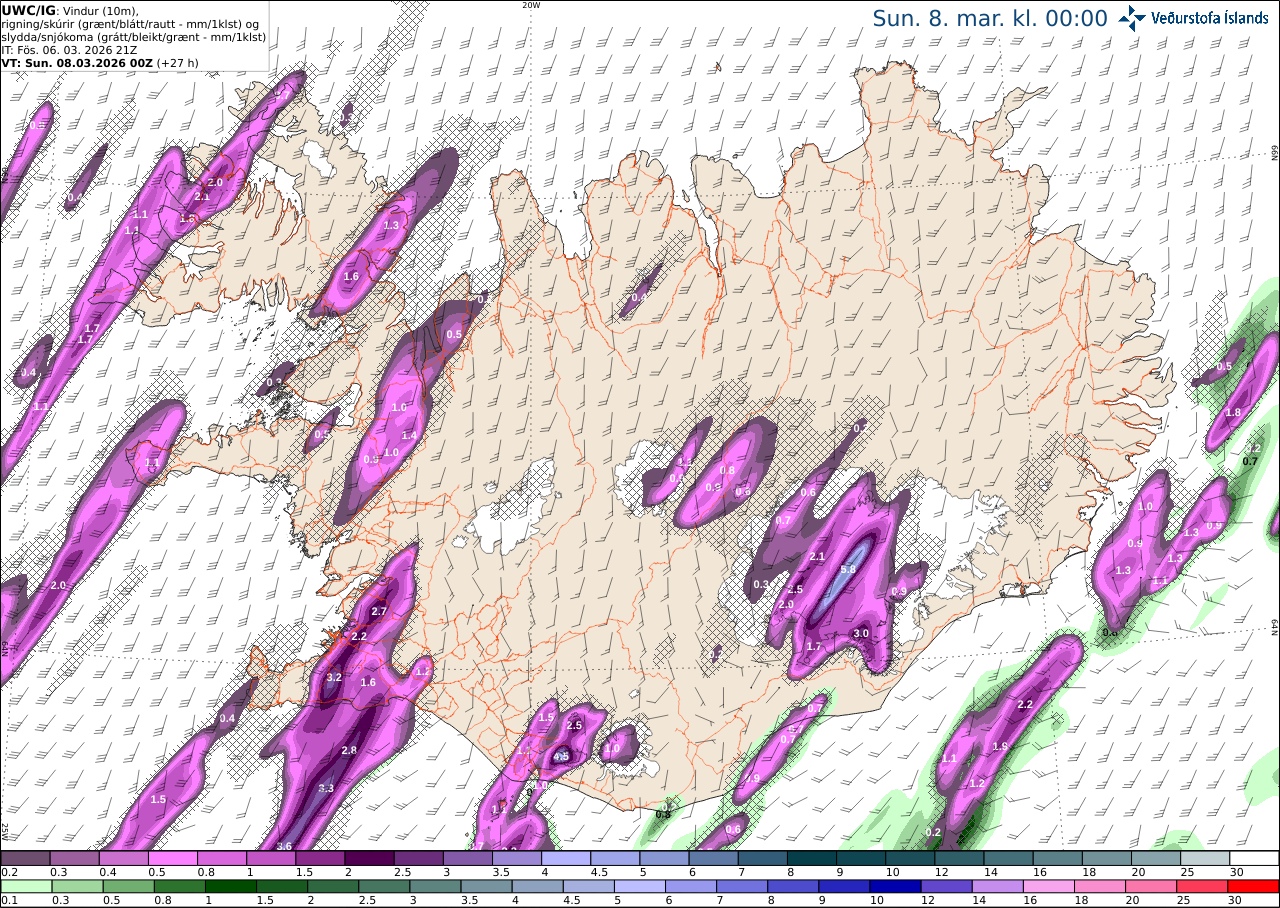Click the pink 0.5–0.8 swatch in the snow legend
This screenshot has width=1280, height=908.
[x=172, y=858]
